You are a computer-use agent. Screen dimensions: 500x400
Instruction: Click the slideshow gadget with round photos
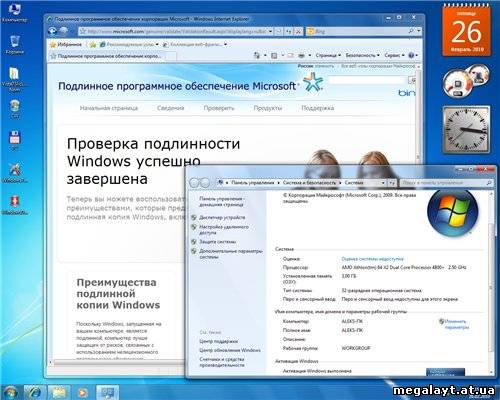(466, 82)
